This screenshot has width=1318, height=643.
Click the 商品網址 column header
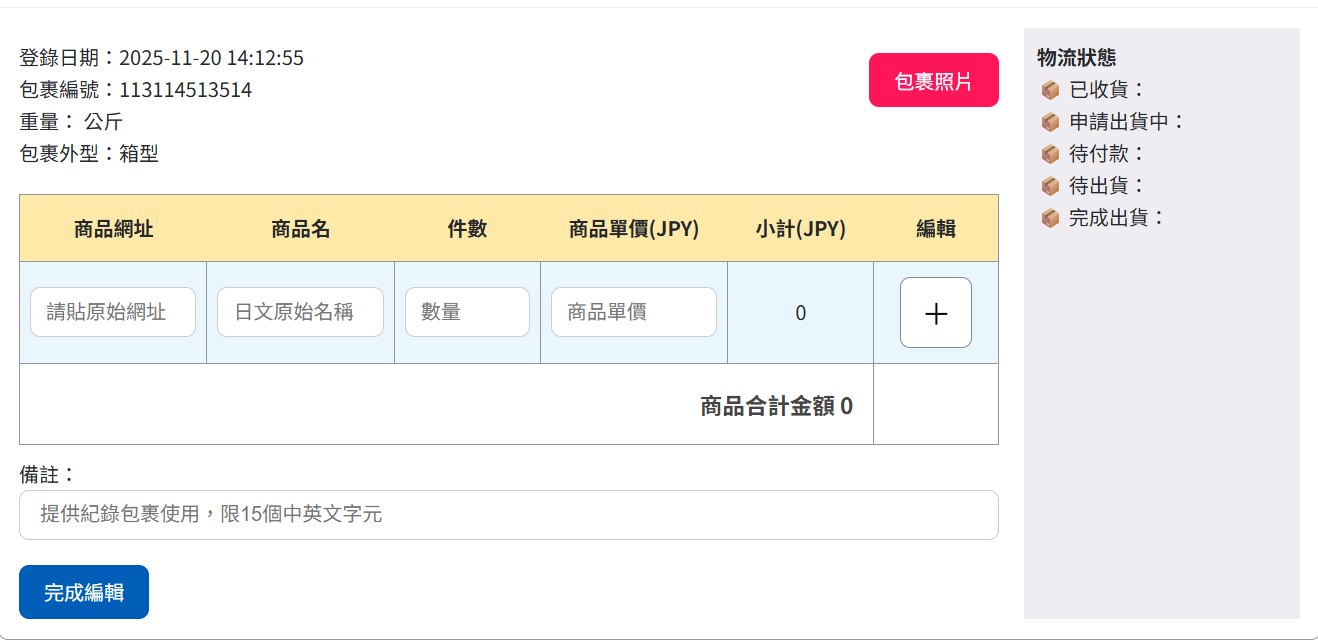tap(113, 229)
